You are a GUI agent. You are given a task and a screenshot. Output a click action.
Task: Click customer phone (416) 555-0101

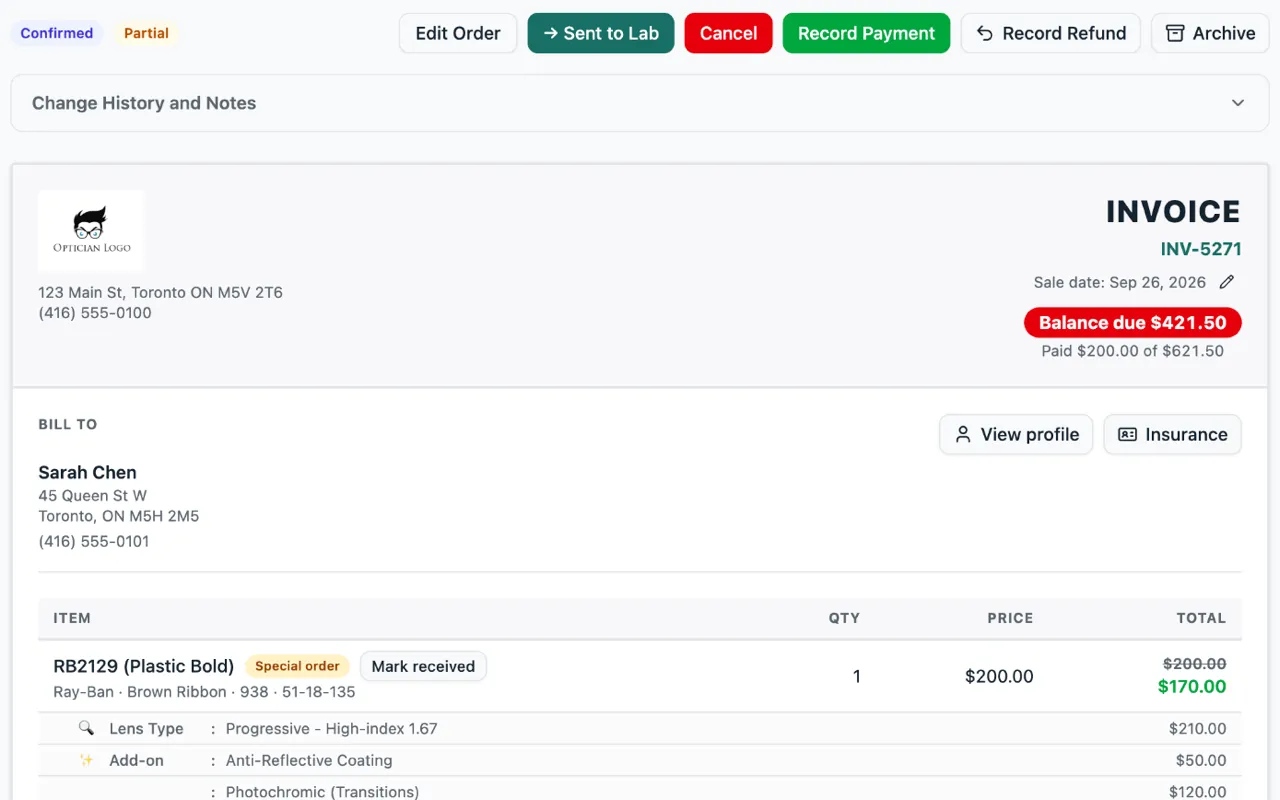point(94,541)
